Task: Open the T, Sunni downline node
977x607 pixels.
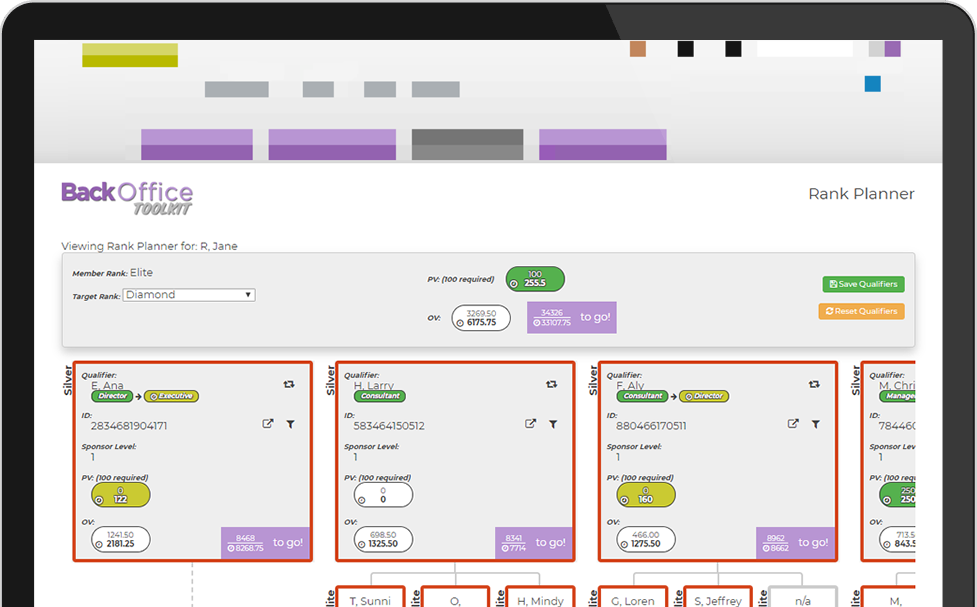Action: (370, 599)
